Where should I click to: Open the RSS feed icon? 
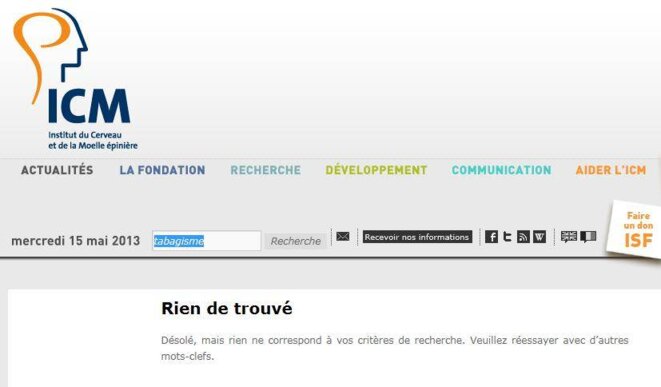point(523,236)
